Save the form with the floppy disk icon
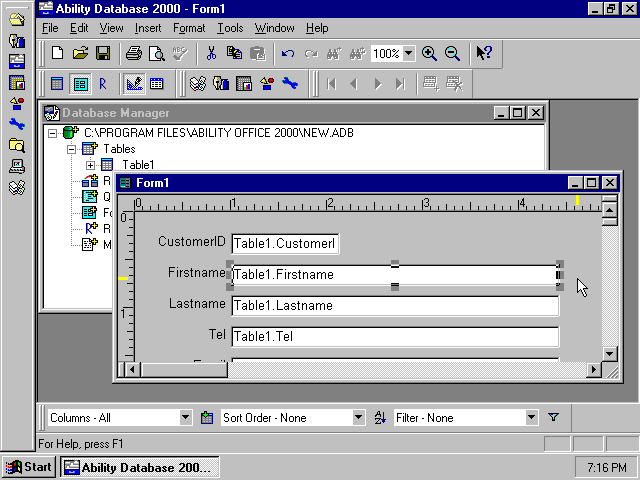 coord(103,53)
